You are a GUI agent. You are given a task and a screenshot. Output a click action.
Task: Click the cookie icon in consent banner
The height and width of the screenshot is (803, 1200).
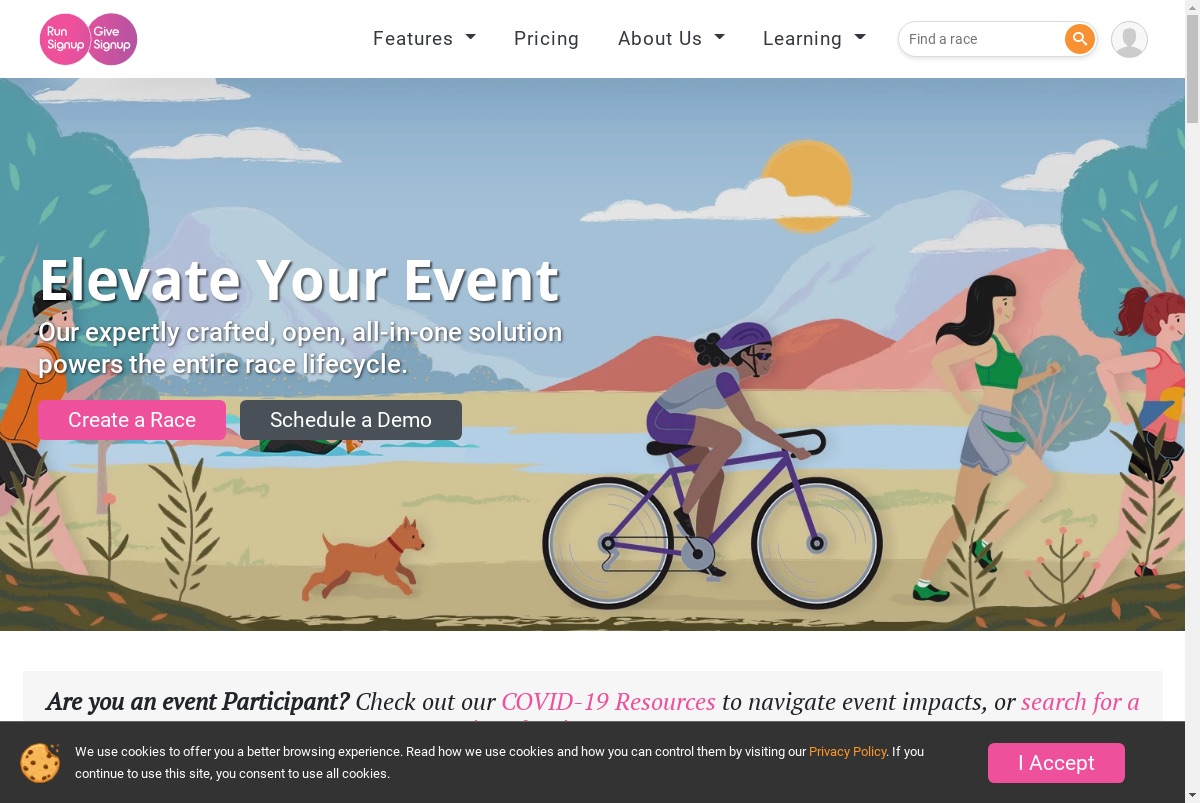point(40,763)
